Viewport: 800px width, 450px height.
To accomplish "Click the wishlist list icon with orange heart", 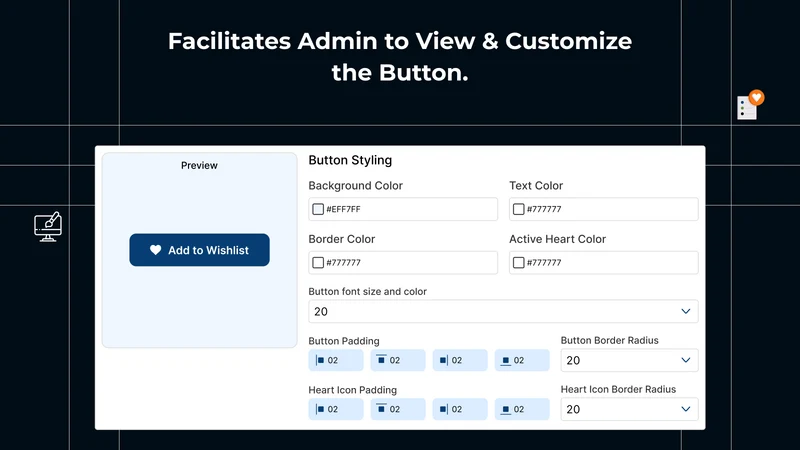I will tap(751, 105).
